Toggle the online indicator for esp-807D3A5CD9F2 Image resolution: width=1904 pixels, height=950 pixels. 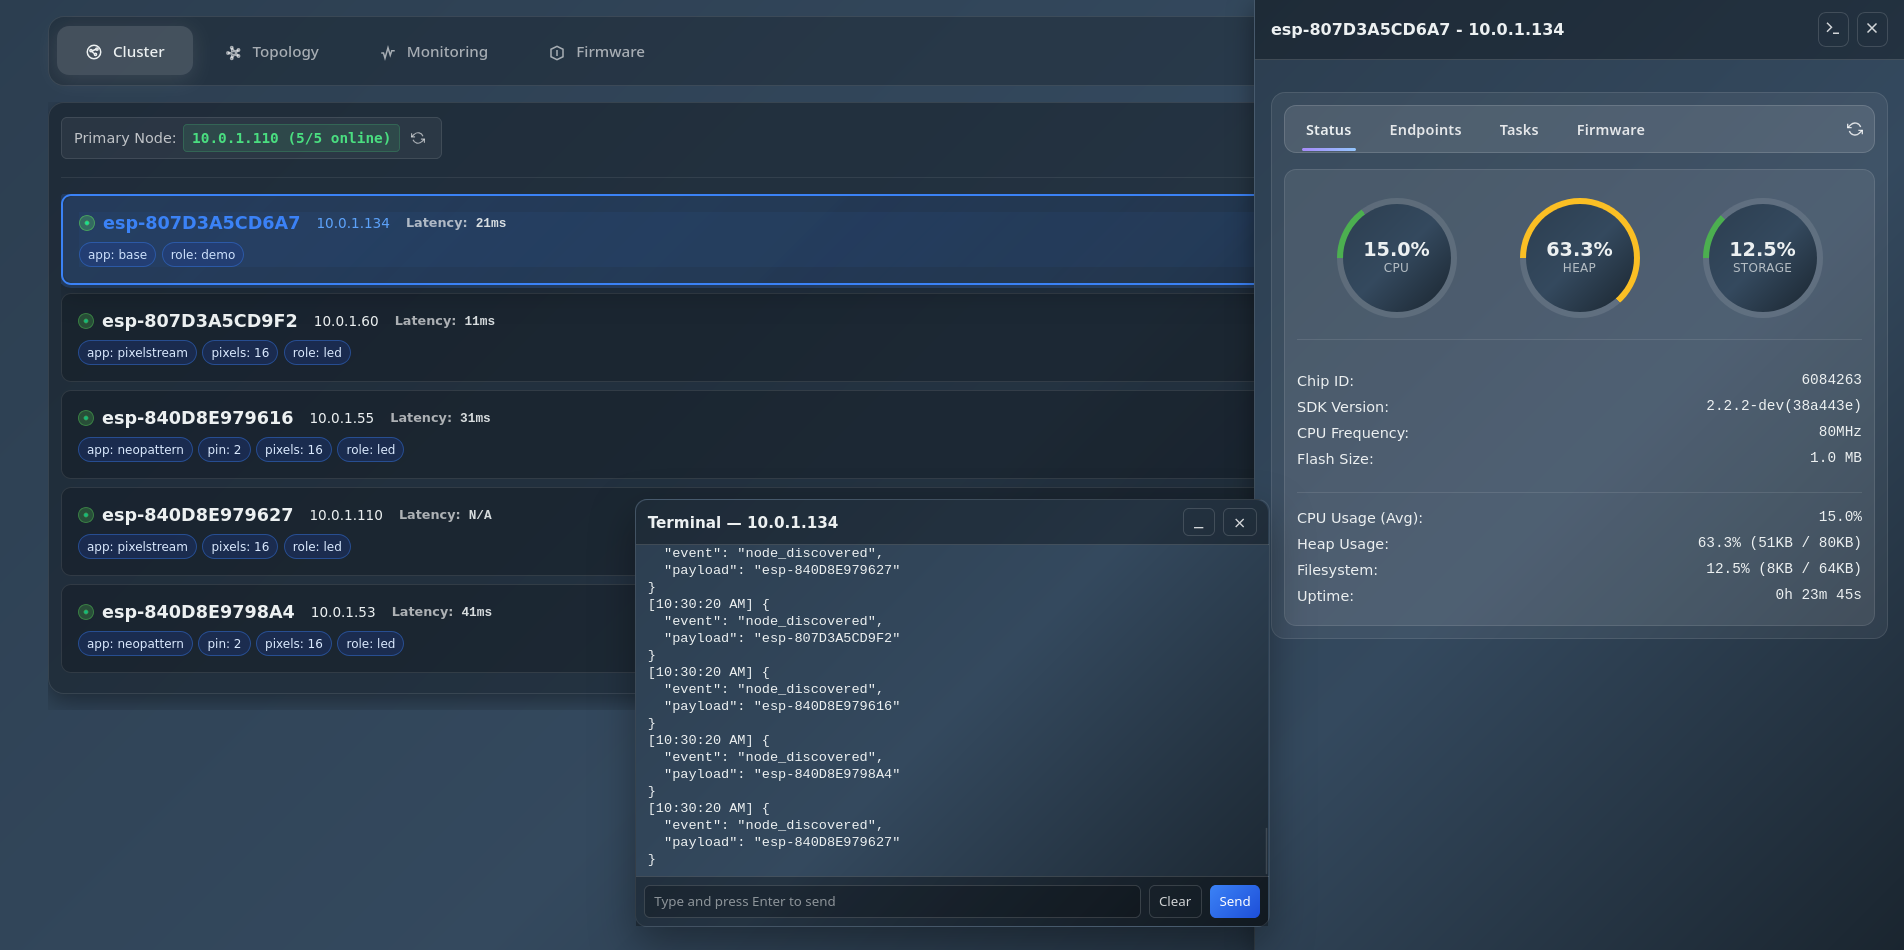click(86, 321)
